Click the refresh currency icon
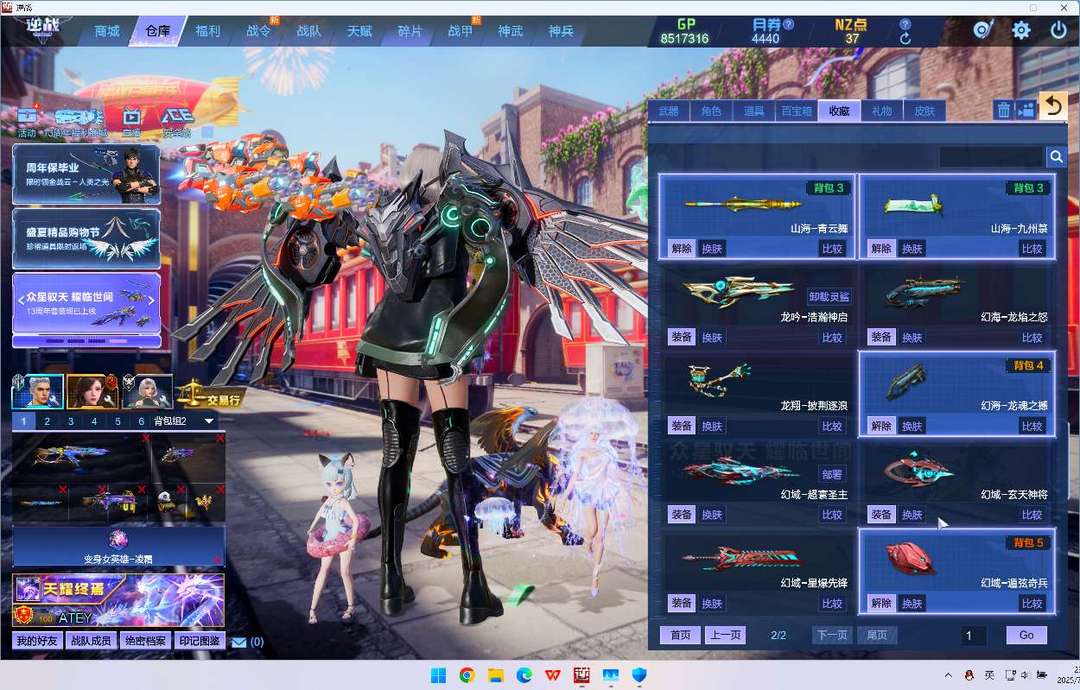The width and height of the screenshot is (1080, 690). 905,39
